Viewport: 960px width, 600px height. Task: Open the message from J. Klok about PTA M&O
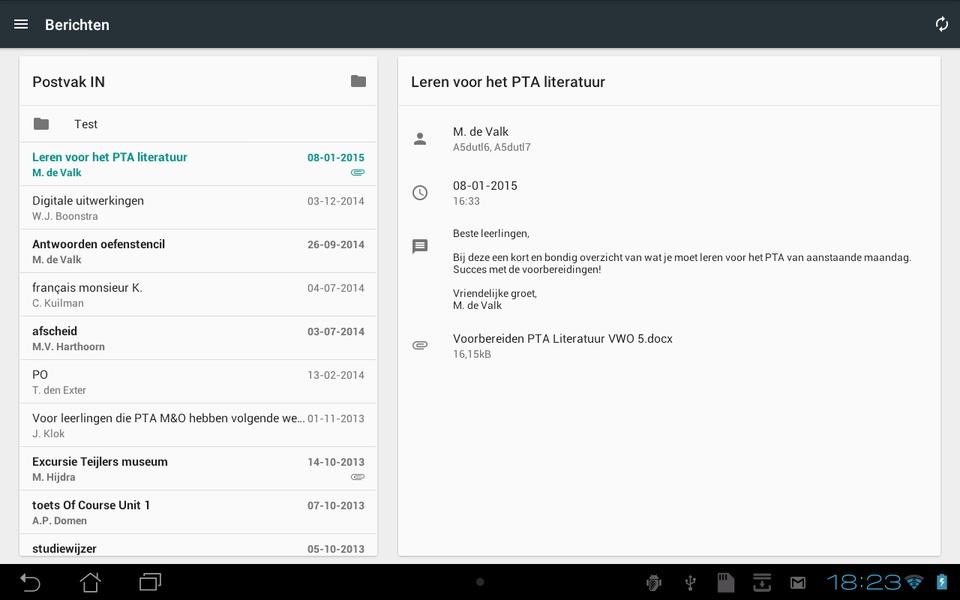point(198,425)
